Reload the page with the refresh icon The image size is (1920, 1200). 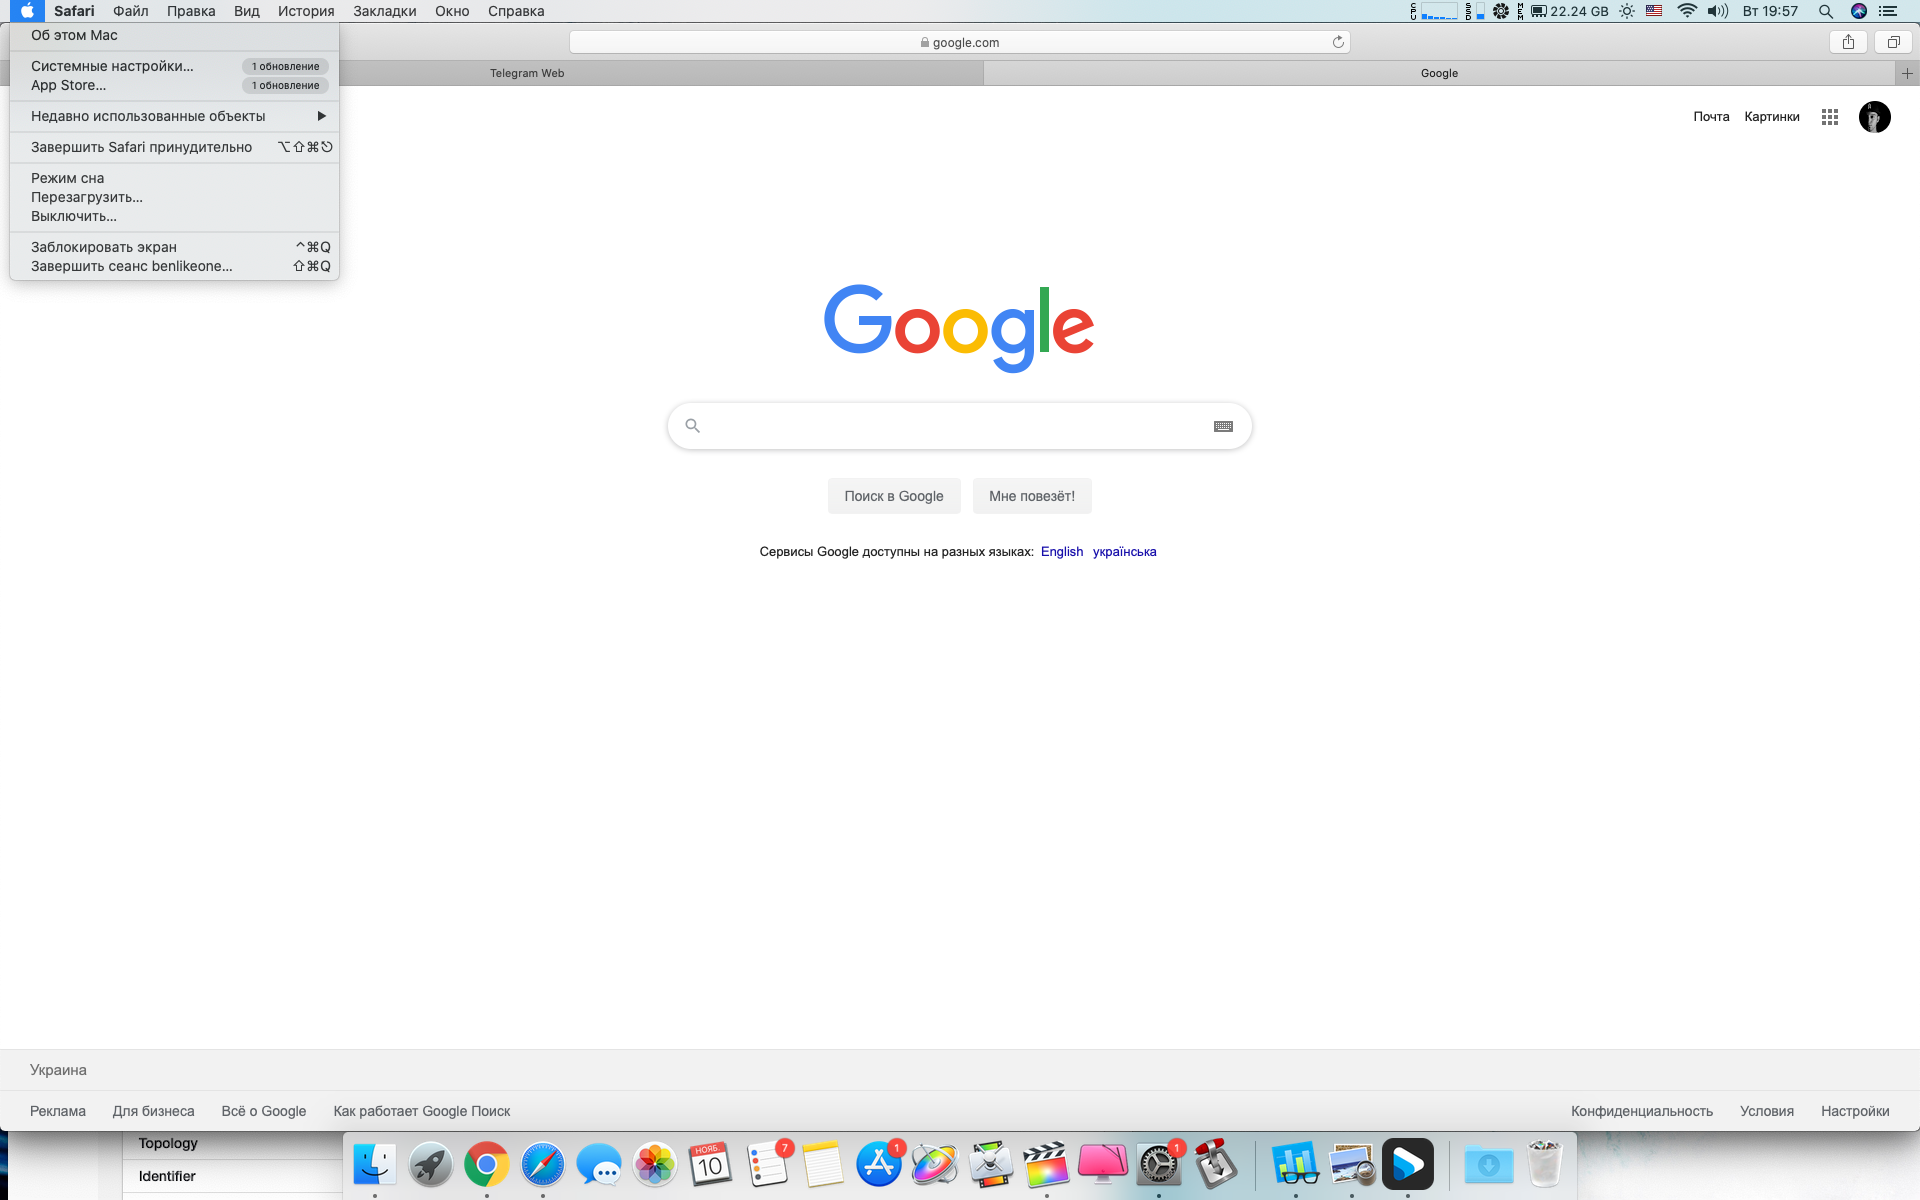coord(1338,42)
